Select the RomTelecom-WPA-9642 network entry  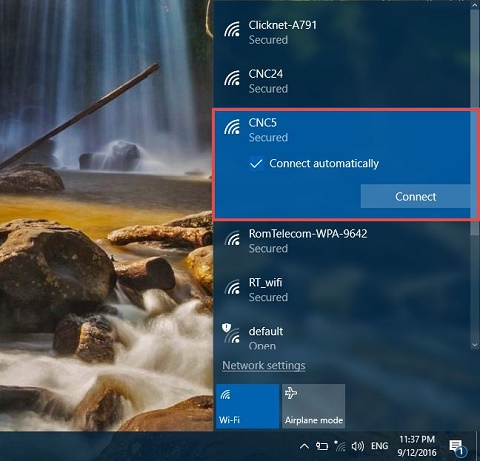342,241
